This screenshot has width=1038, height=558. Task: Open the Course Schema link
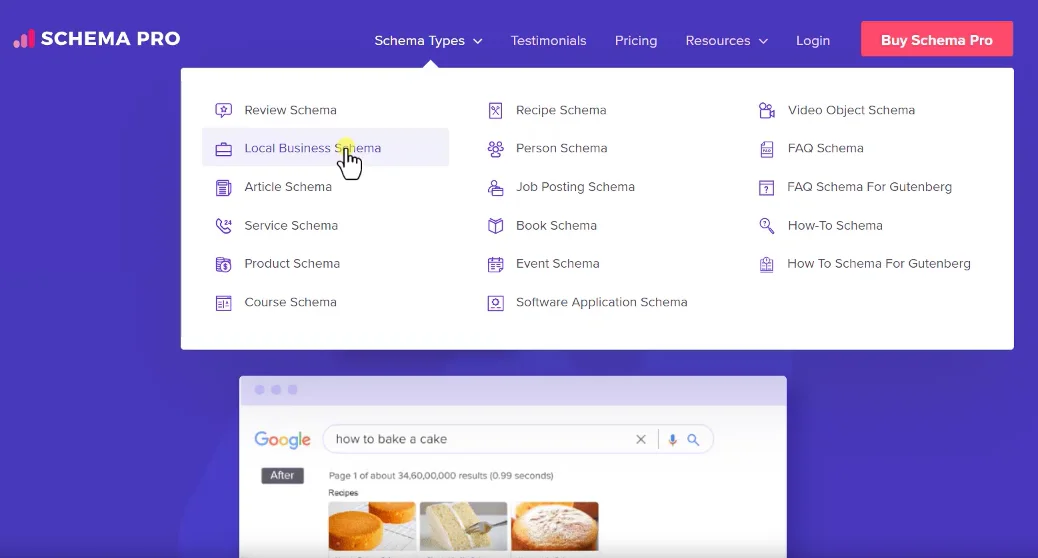[290, 302]
